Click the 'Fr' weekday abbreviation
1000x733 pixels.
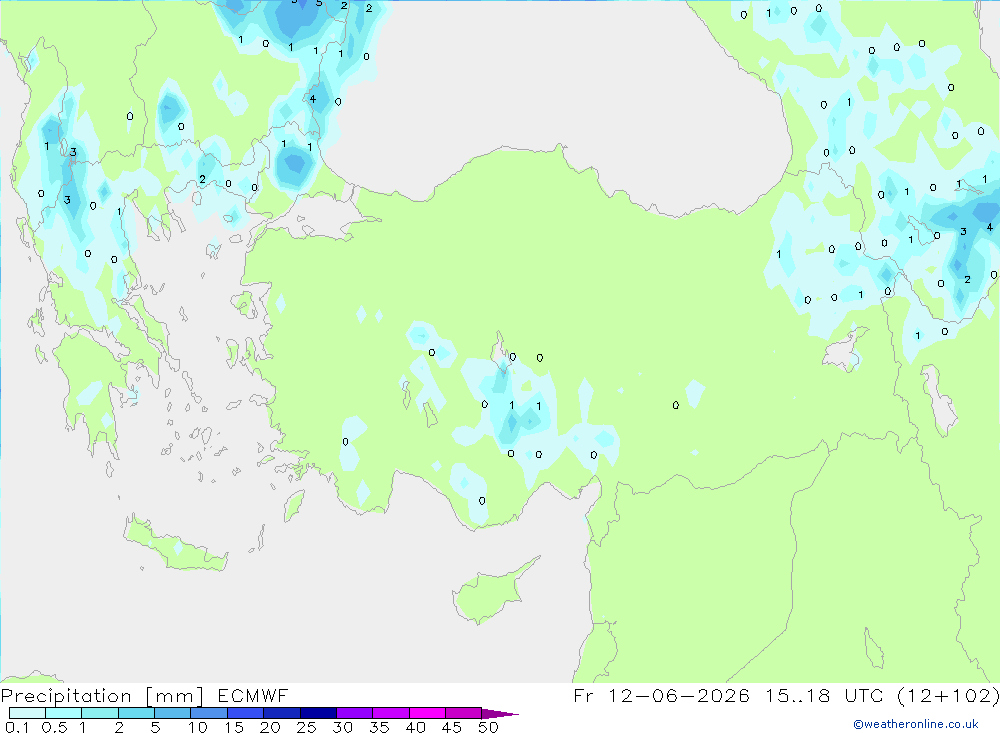pyautogui.click(x=584, y=695)
